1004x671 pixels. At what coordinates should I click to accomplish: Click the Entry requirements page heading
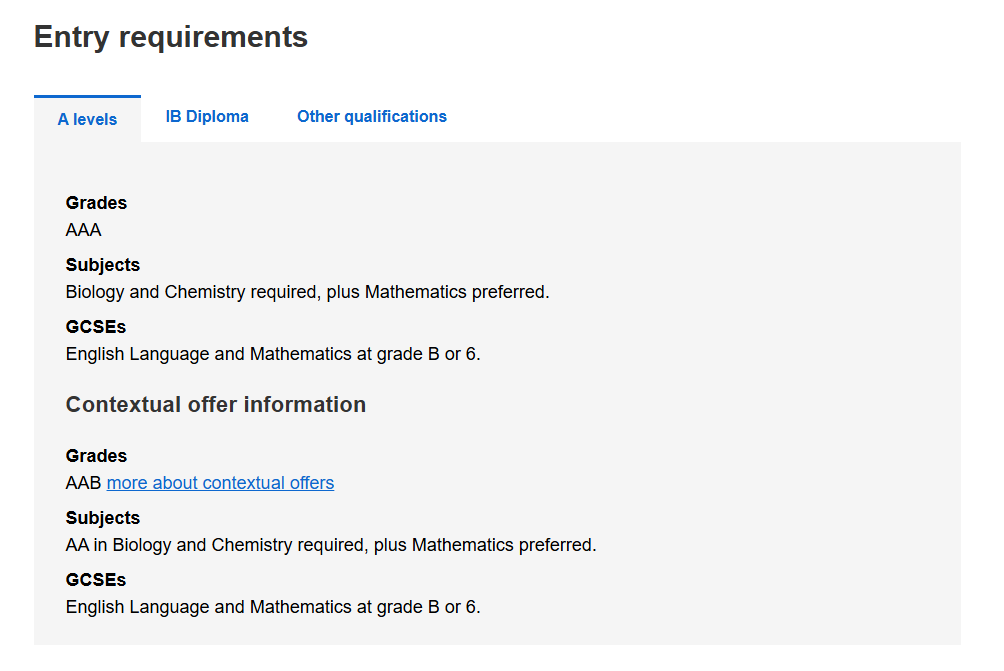pyautogui.click(x=171, y=37)
